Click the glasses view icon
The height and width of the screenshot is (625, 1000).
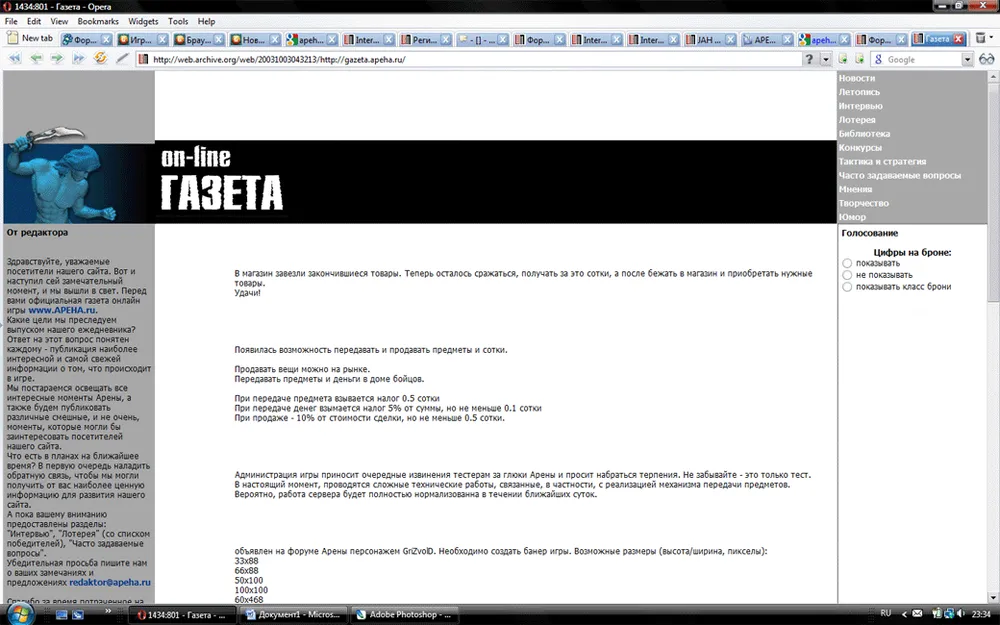click(986, 59)
